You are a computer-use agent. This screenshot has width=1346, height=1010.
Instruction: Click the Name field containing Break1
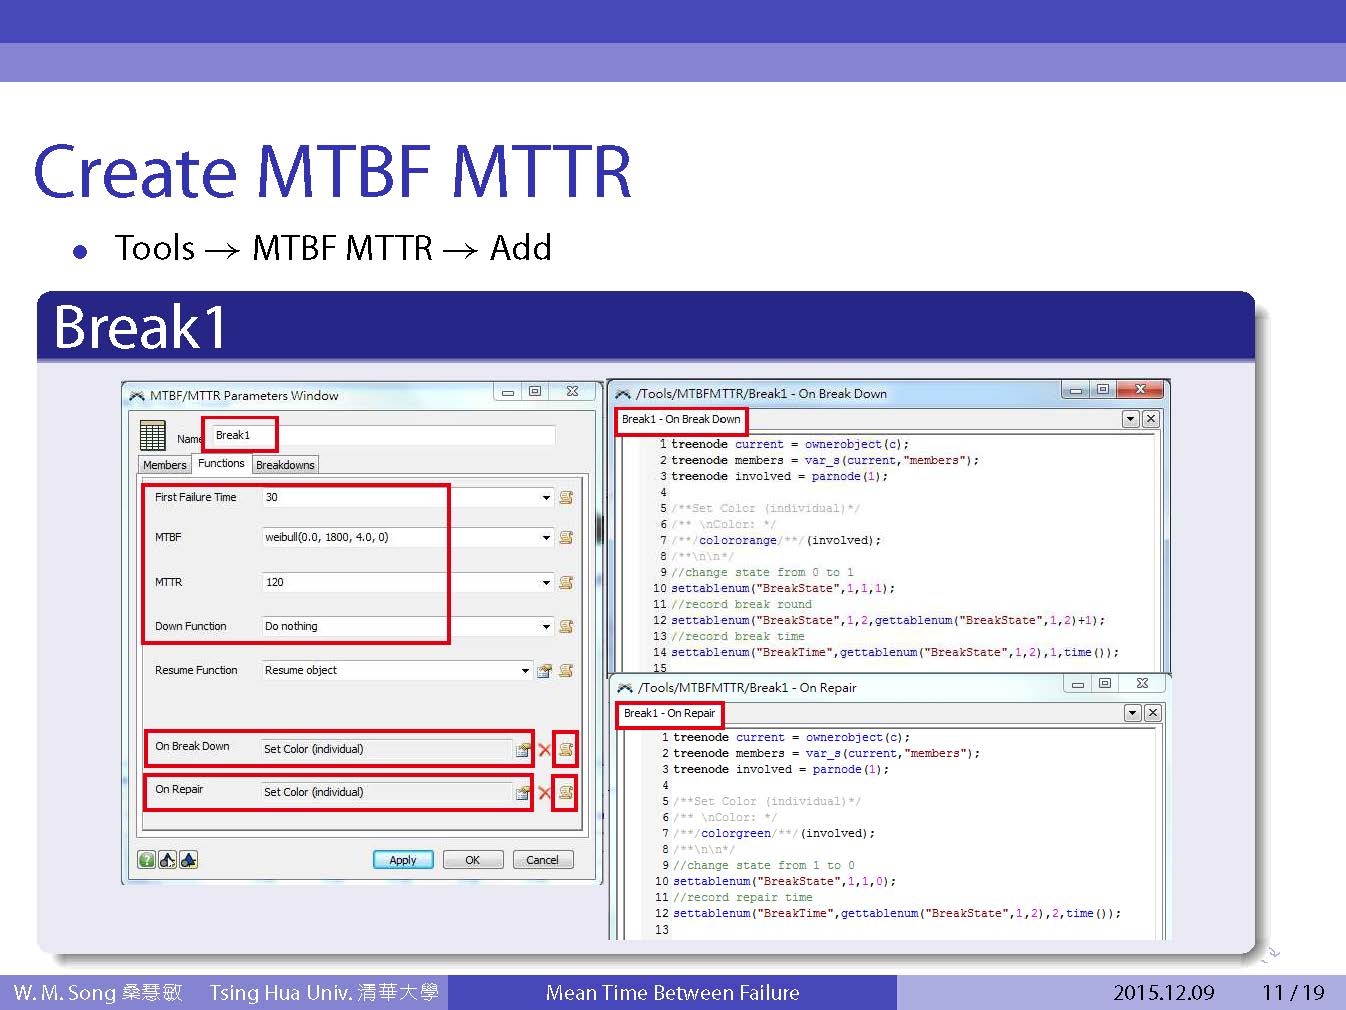(380, 435)
